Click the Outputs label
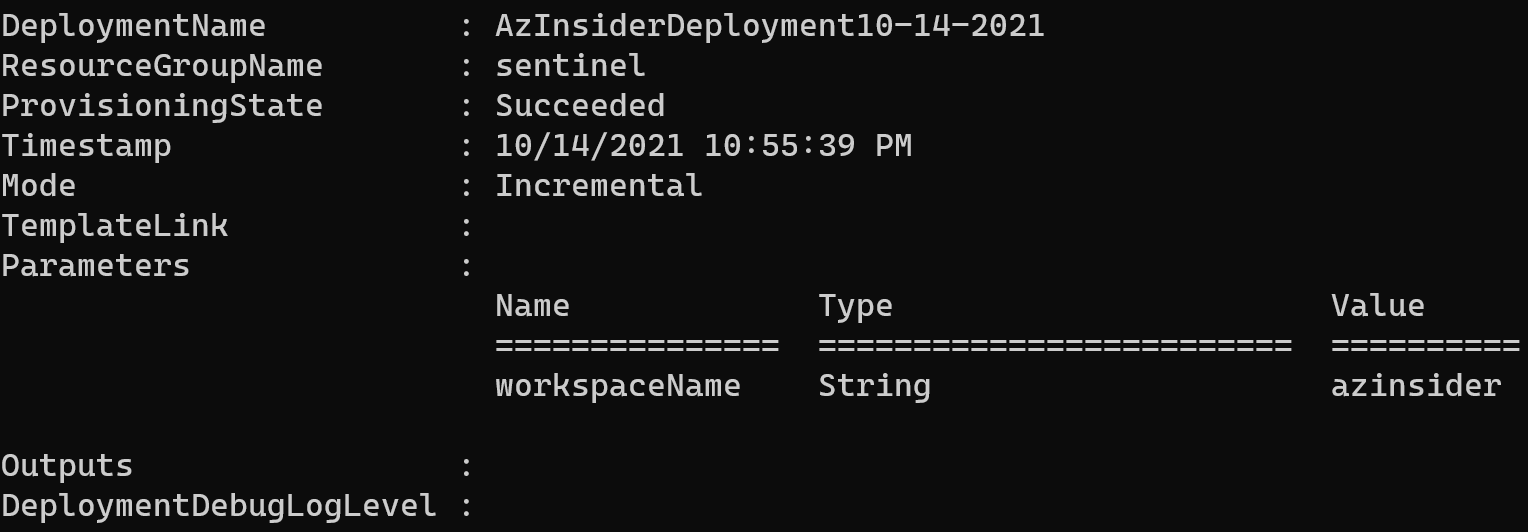 tap(67, 466)
